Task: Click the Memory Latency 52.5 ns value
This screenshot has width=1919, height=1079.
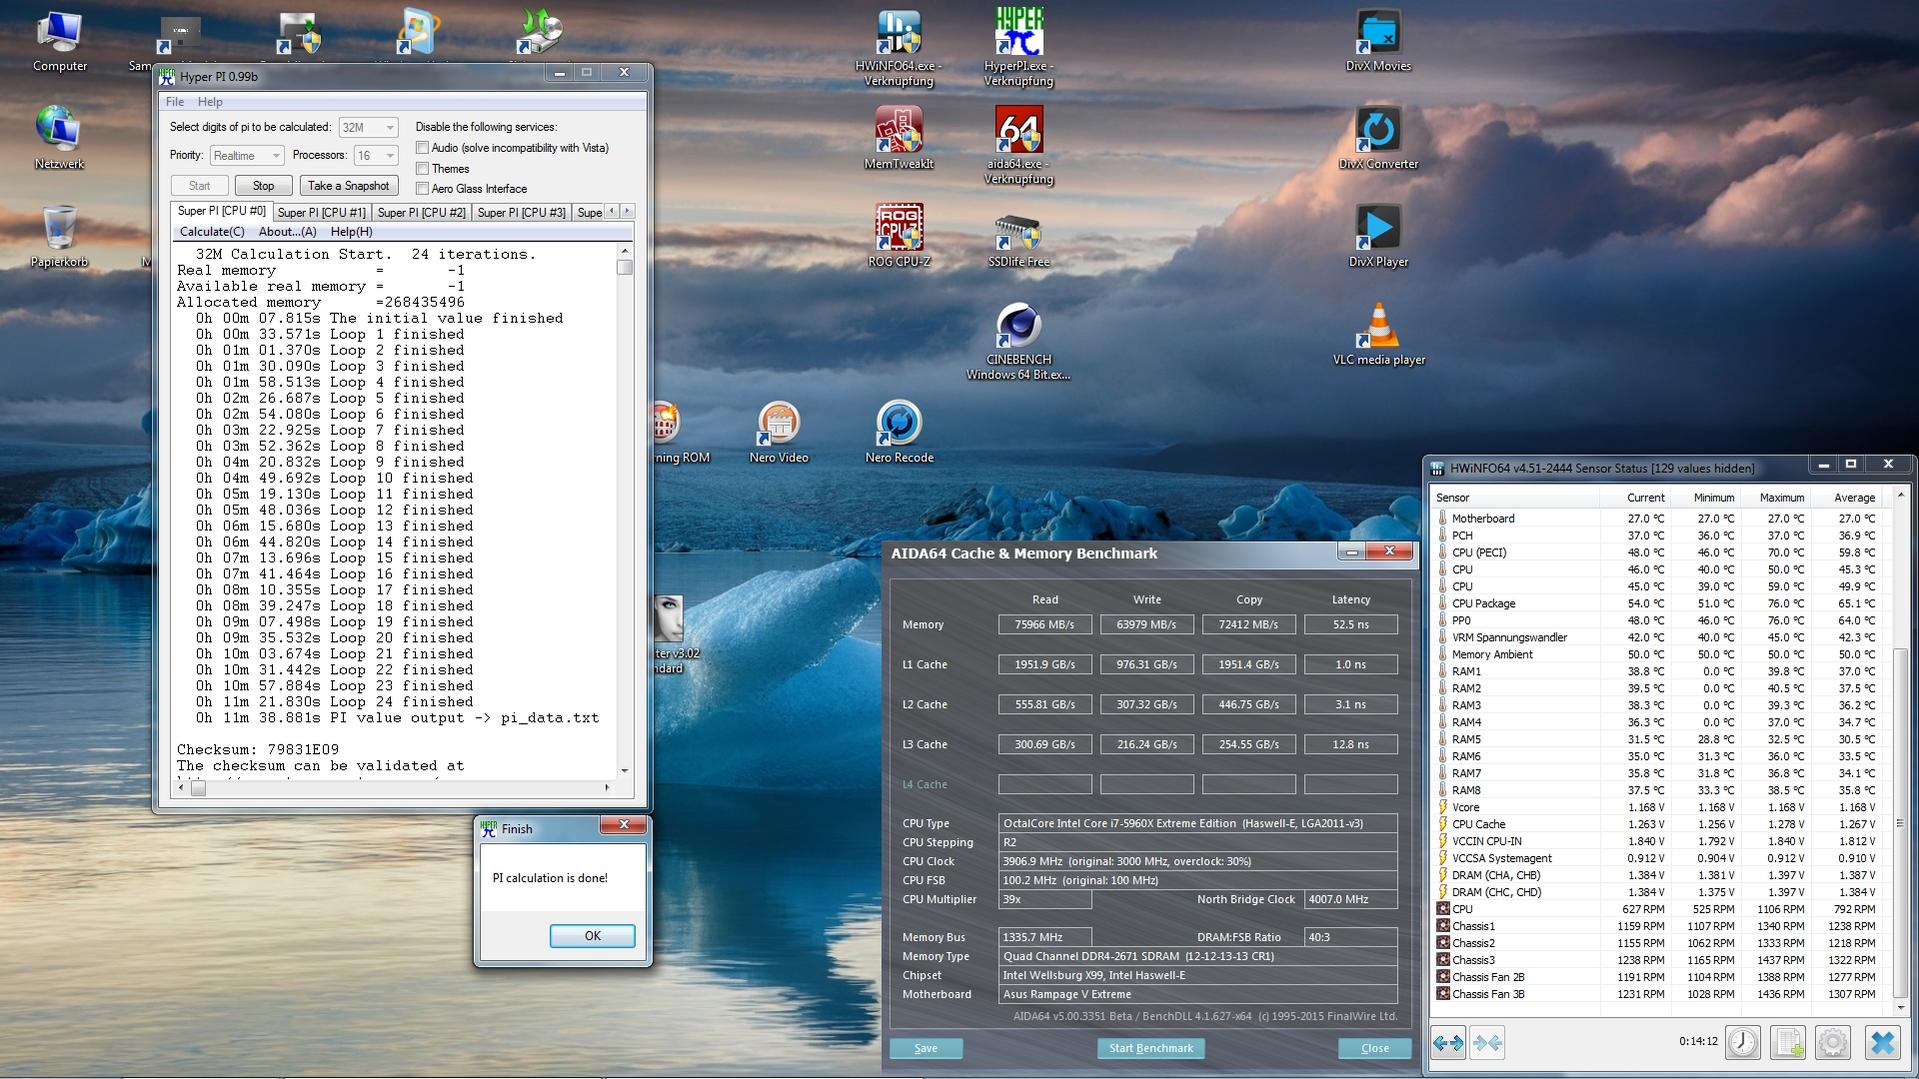Action: coord(1350,625)
